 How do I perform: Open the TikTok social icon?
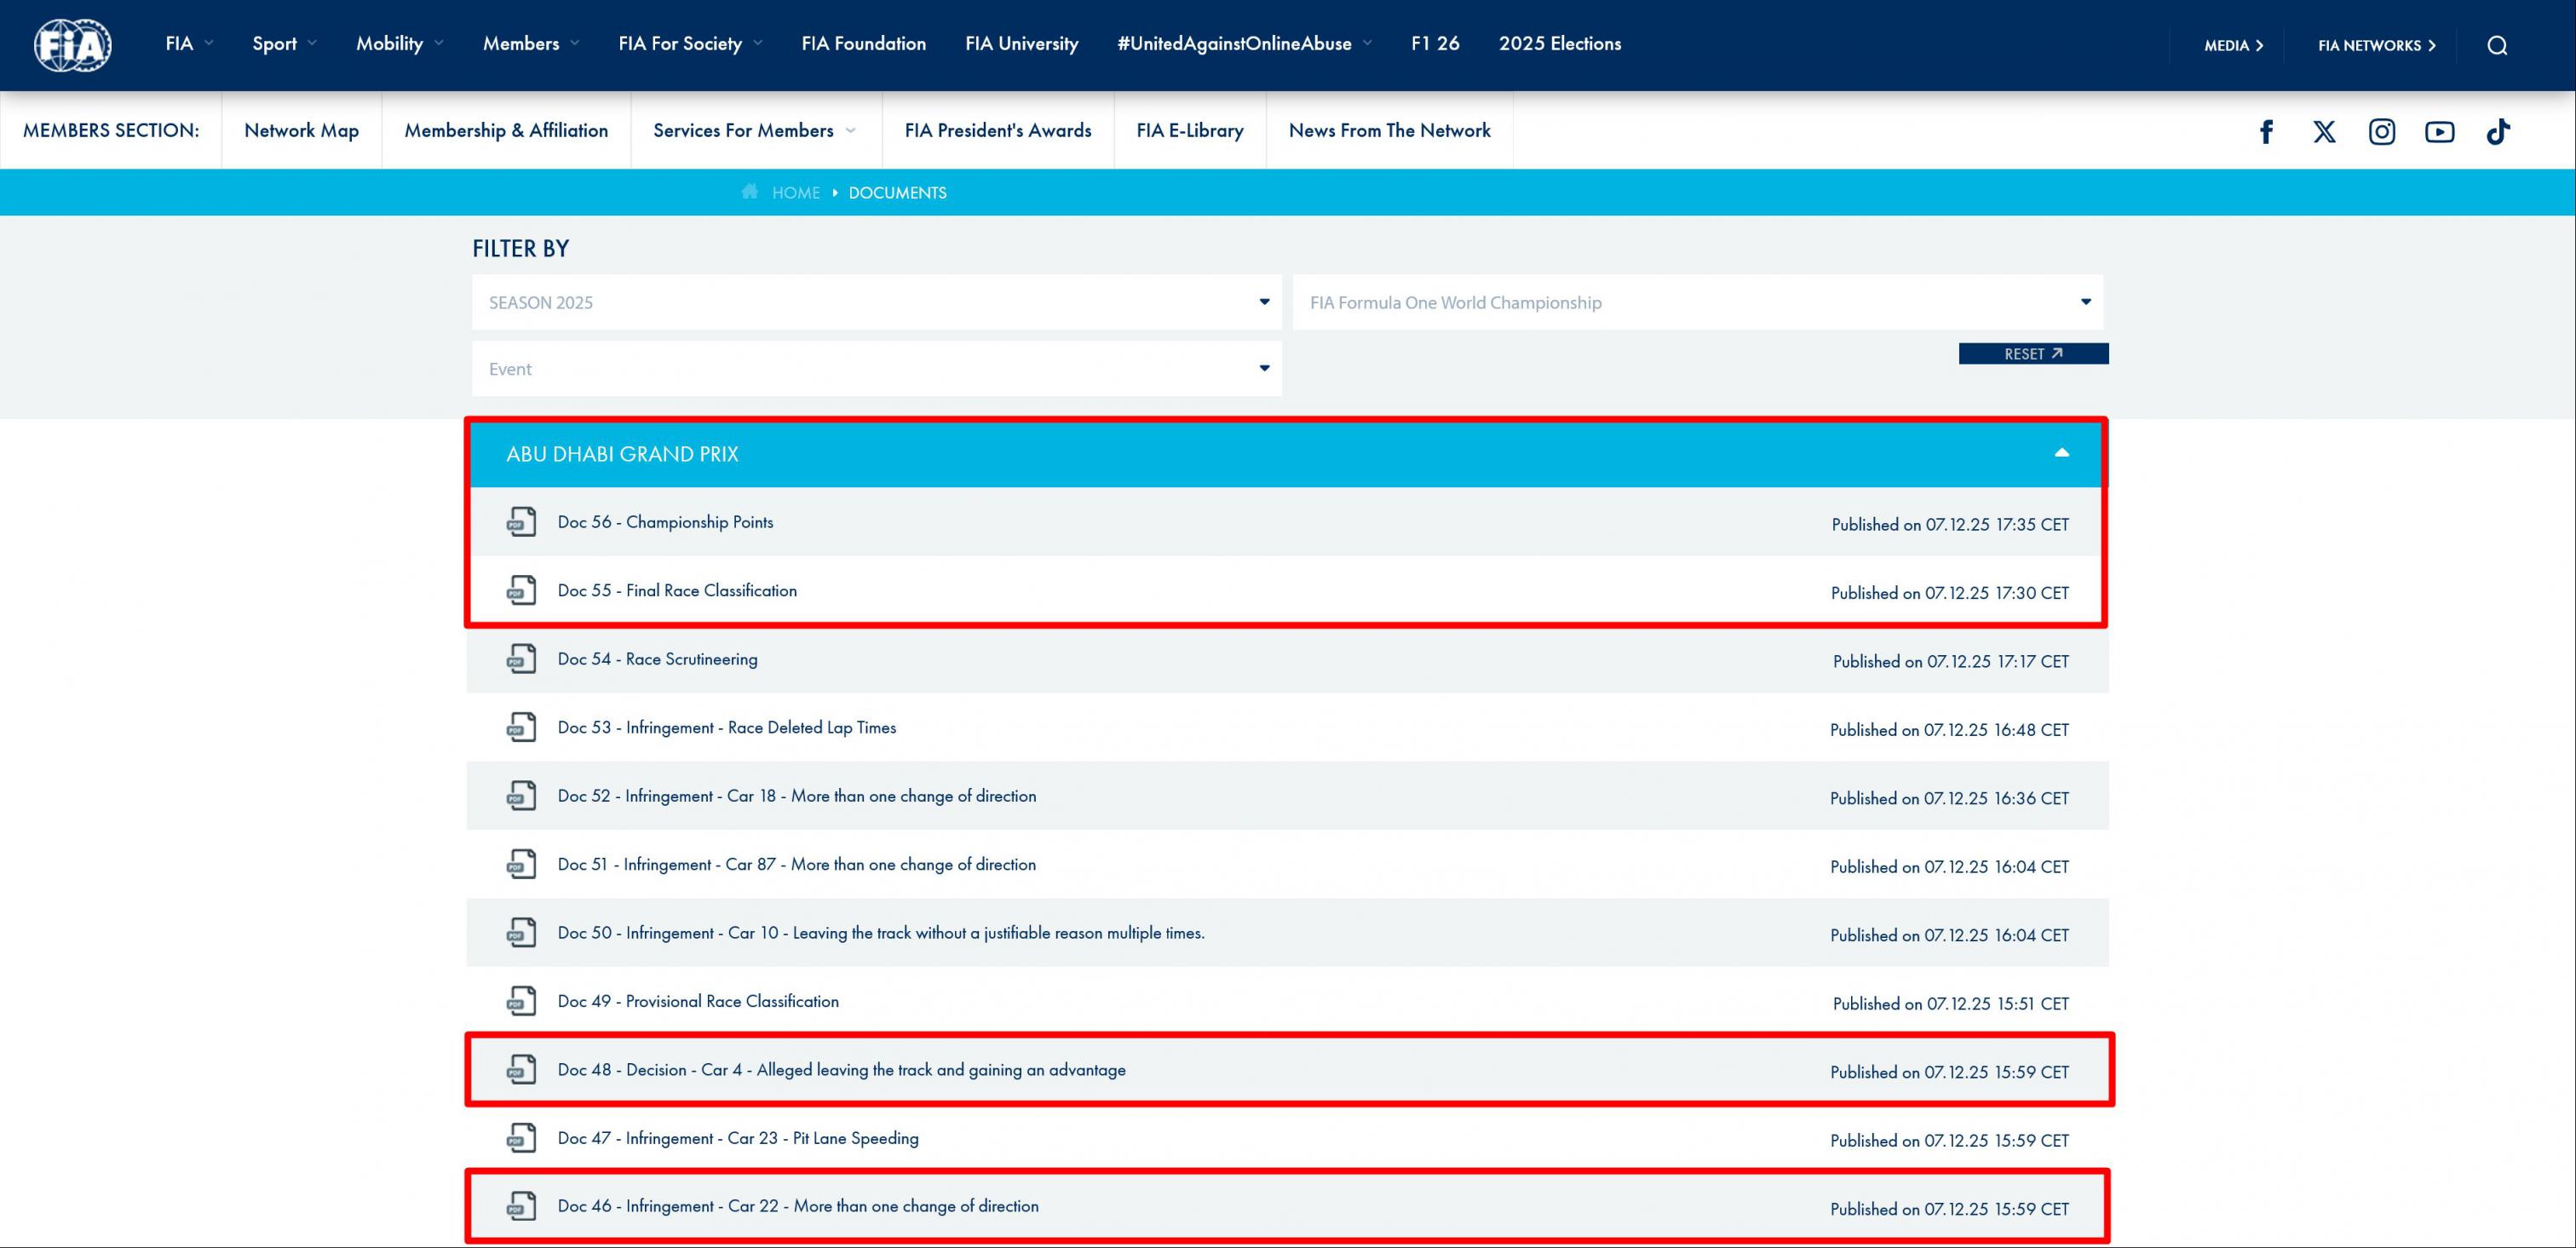2497,131
